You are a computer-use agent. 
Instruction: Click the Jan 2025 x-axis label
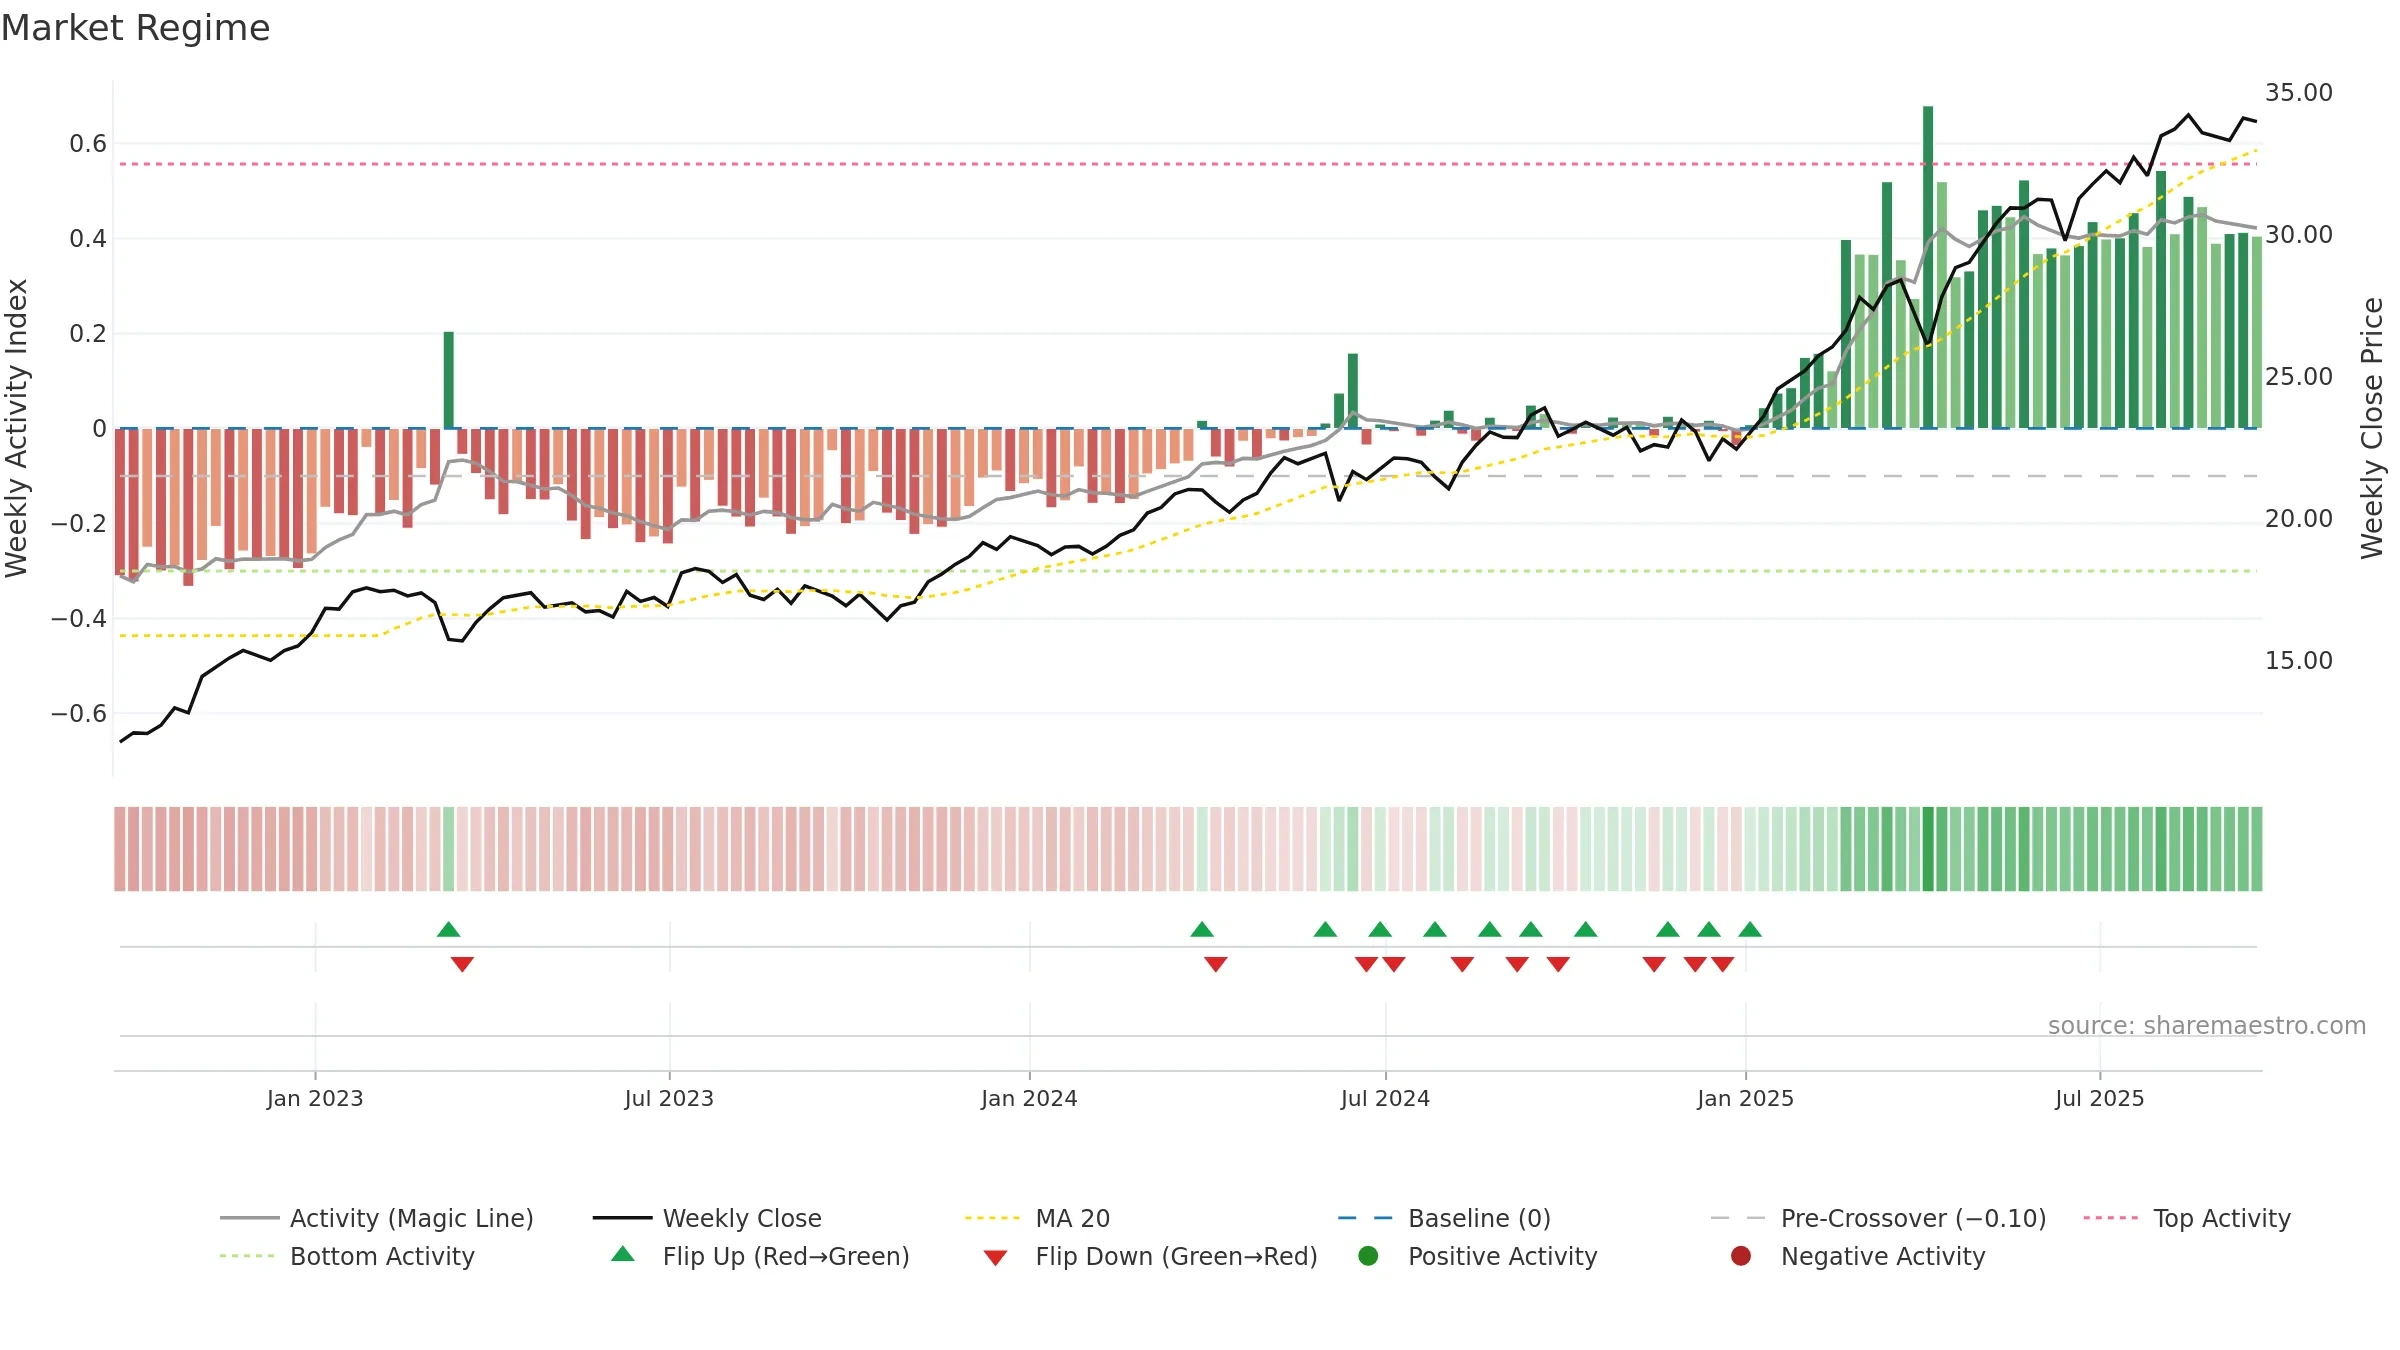coord(1745,1098)
